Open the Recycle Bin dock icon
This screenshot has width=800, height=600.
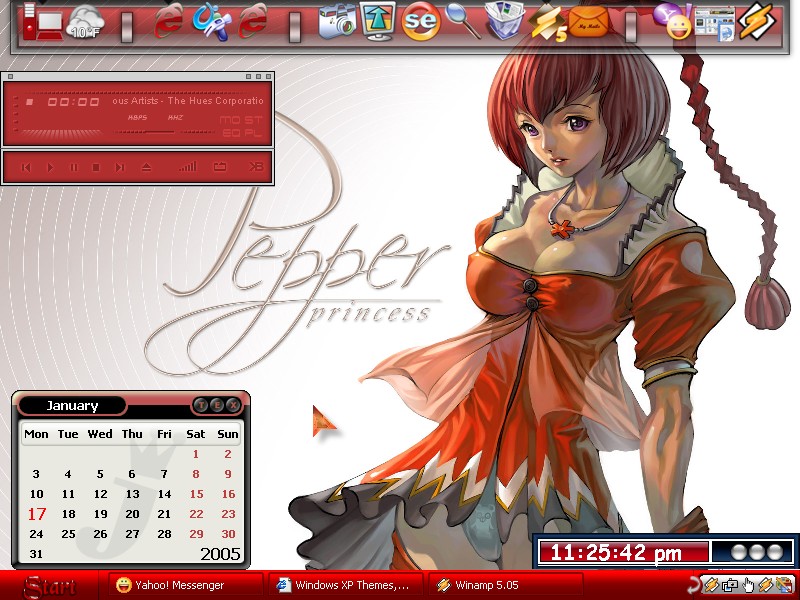click(x=504, y=20)
